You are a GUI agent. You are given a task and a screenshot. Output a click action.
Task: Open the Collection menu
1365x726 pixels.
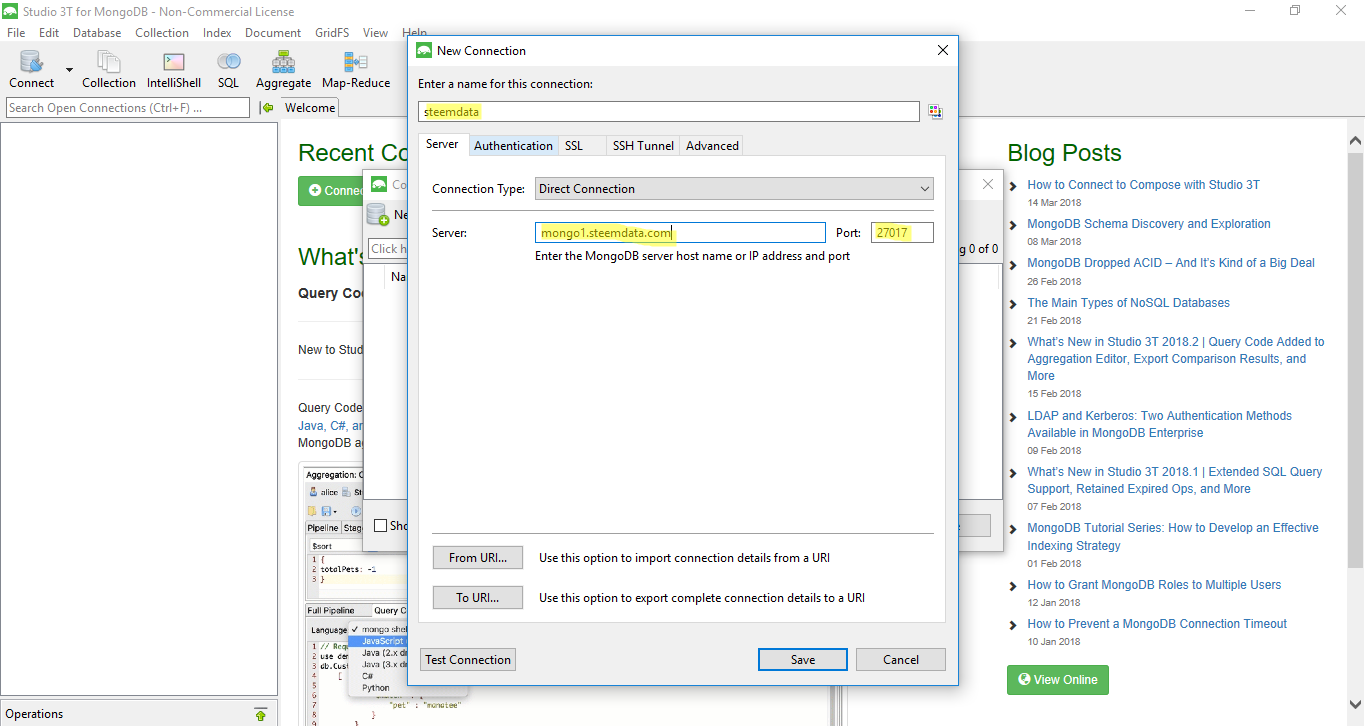click(x=162, y=33)
